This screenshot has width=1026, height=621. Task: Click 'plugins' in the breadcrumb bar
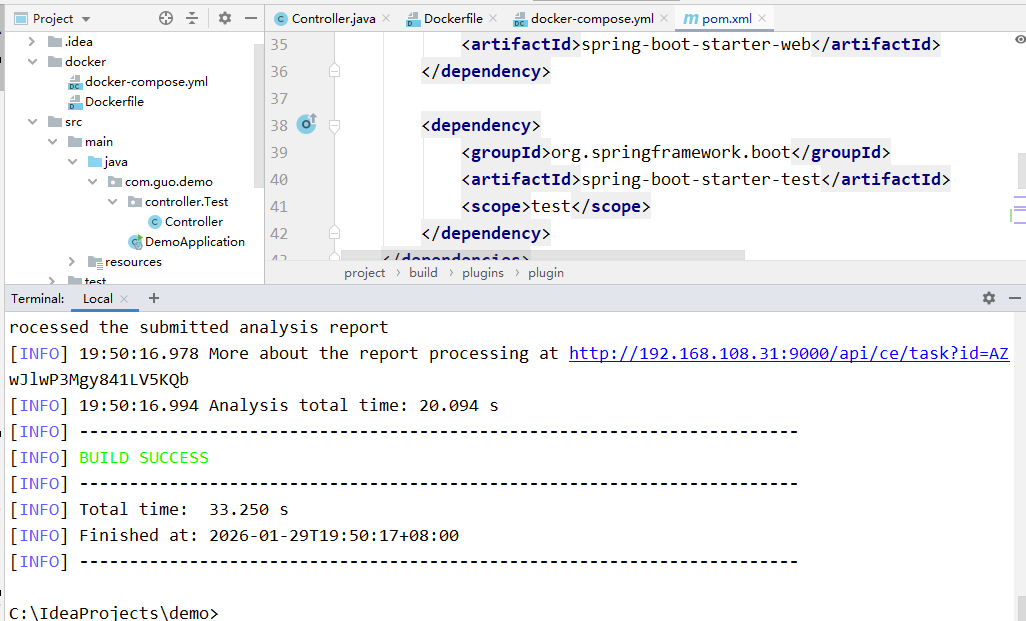click(x=483, y=273)
